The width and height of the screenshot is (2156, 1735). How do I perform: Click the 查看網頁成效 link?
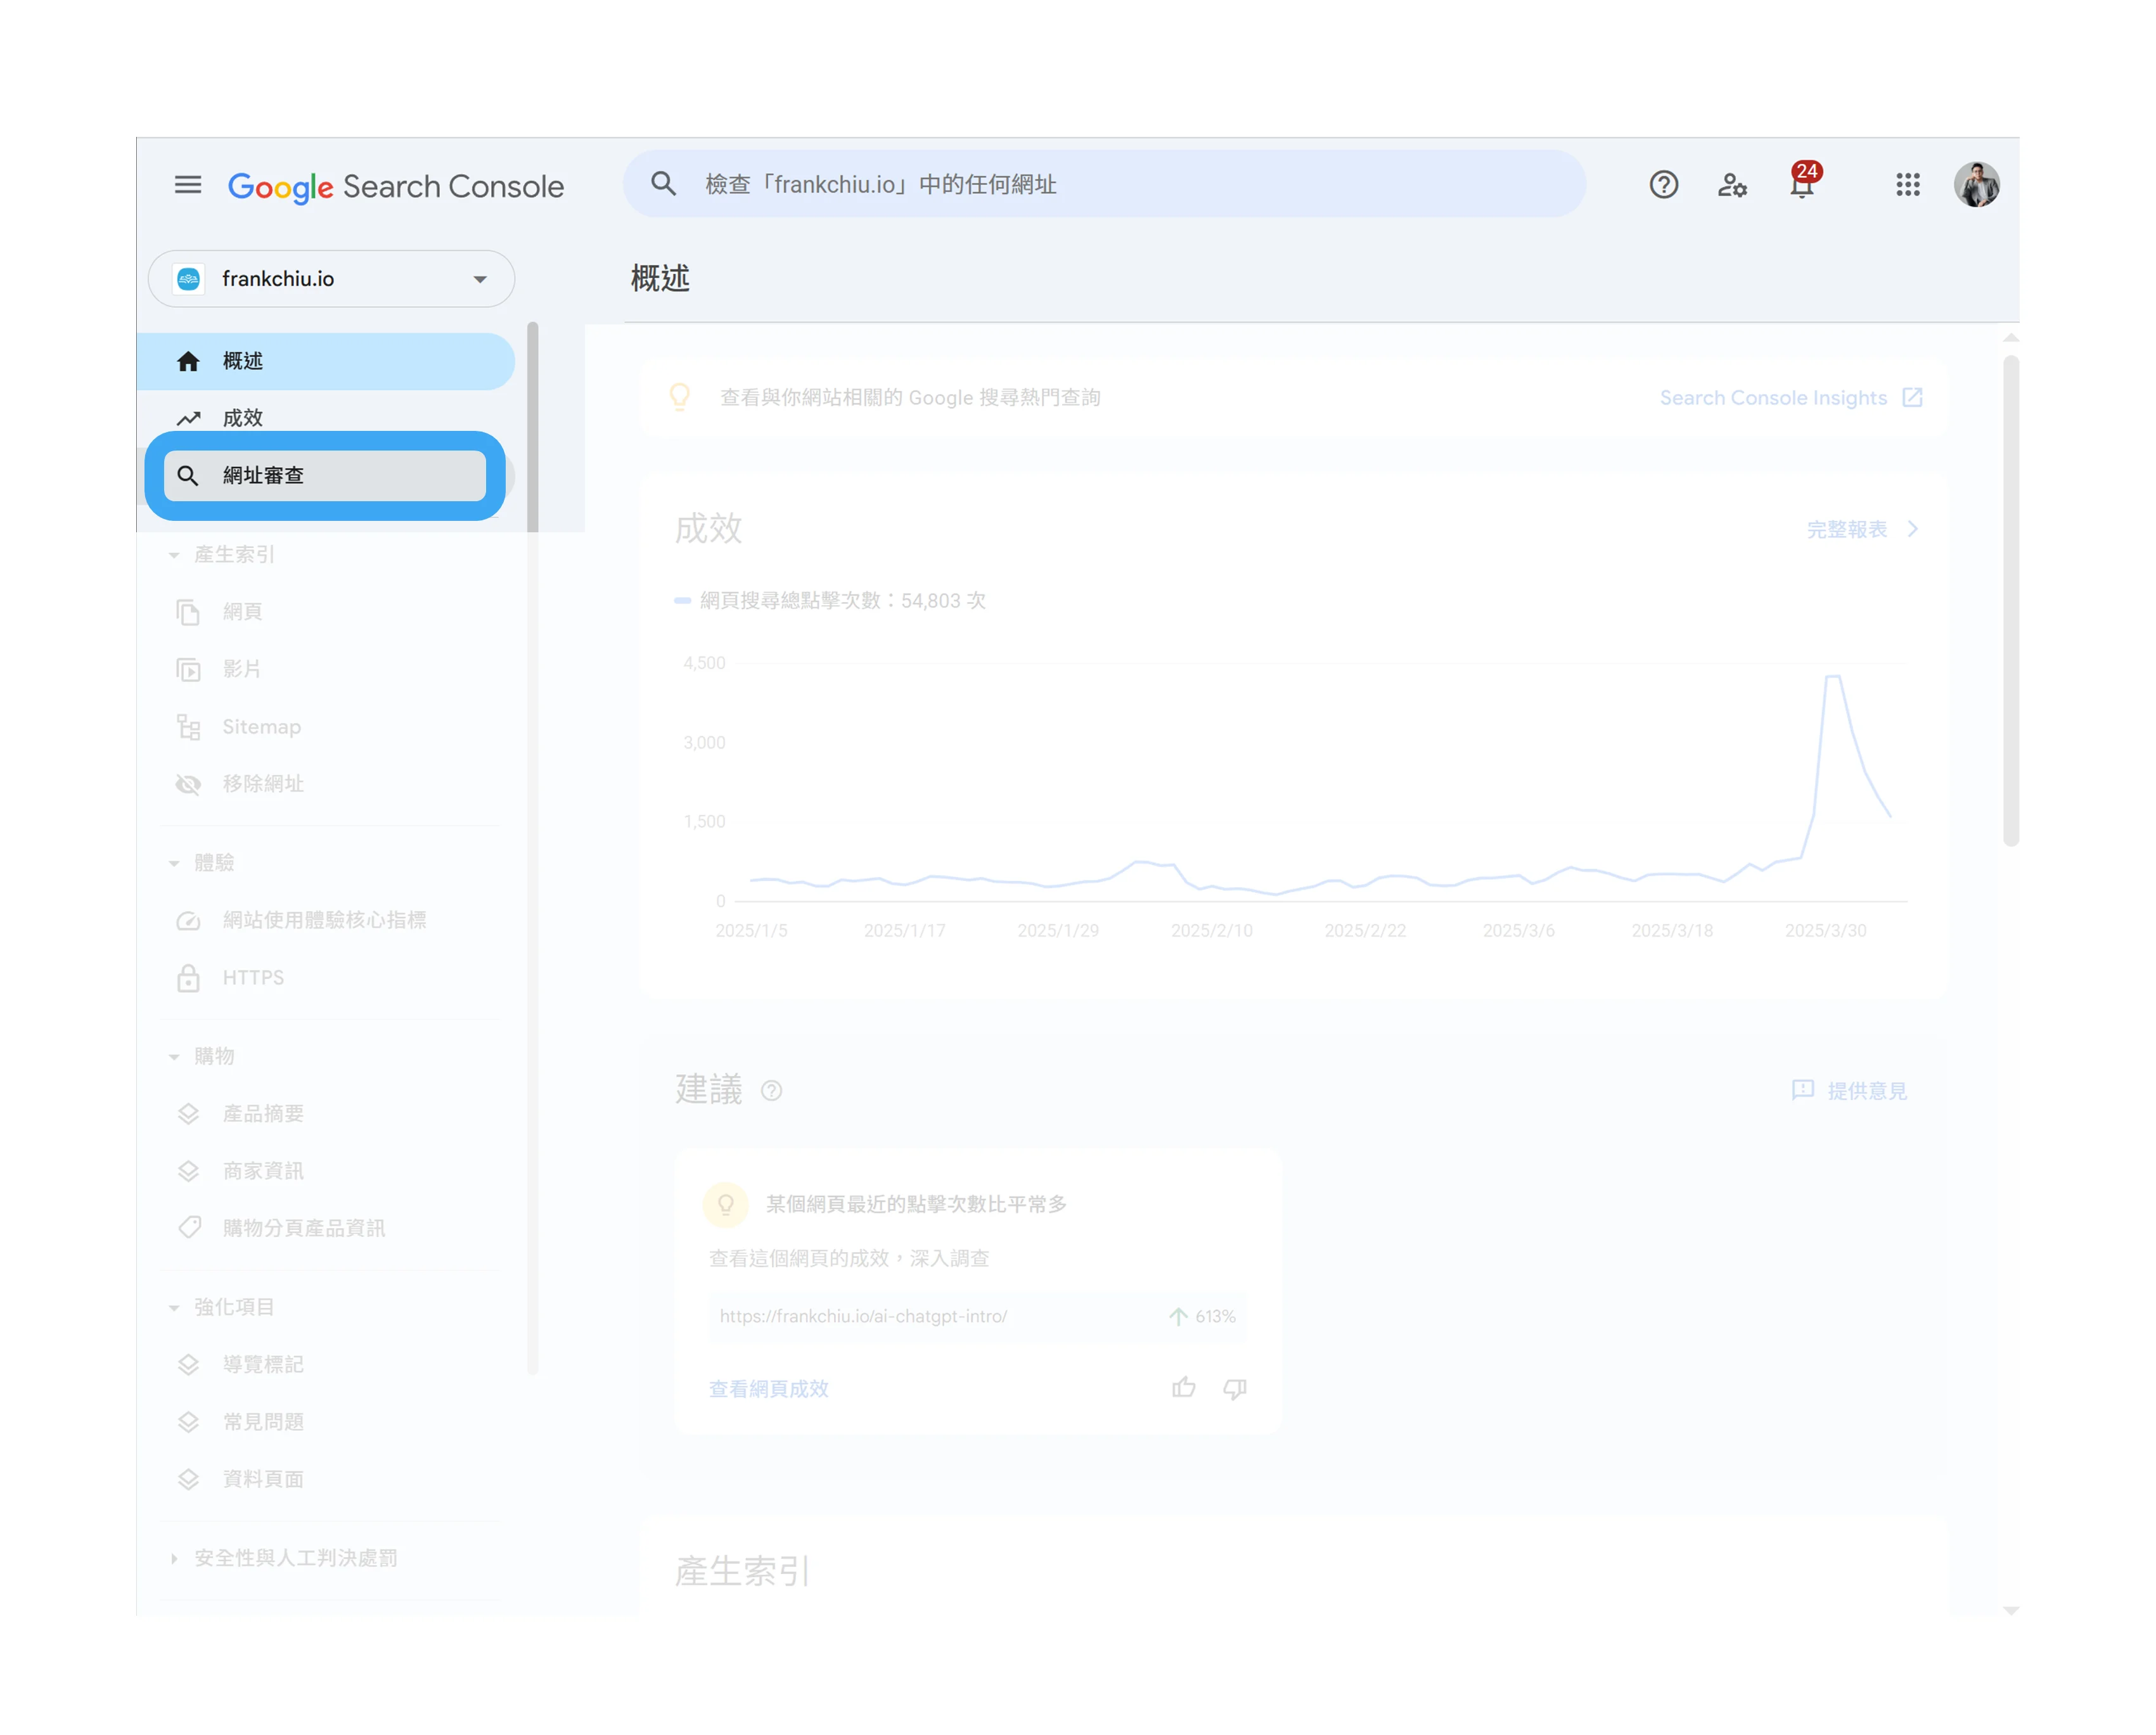click(768, 1389)
